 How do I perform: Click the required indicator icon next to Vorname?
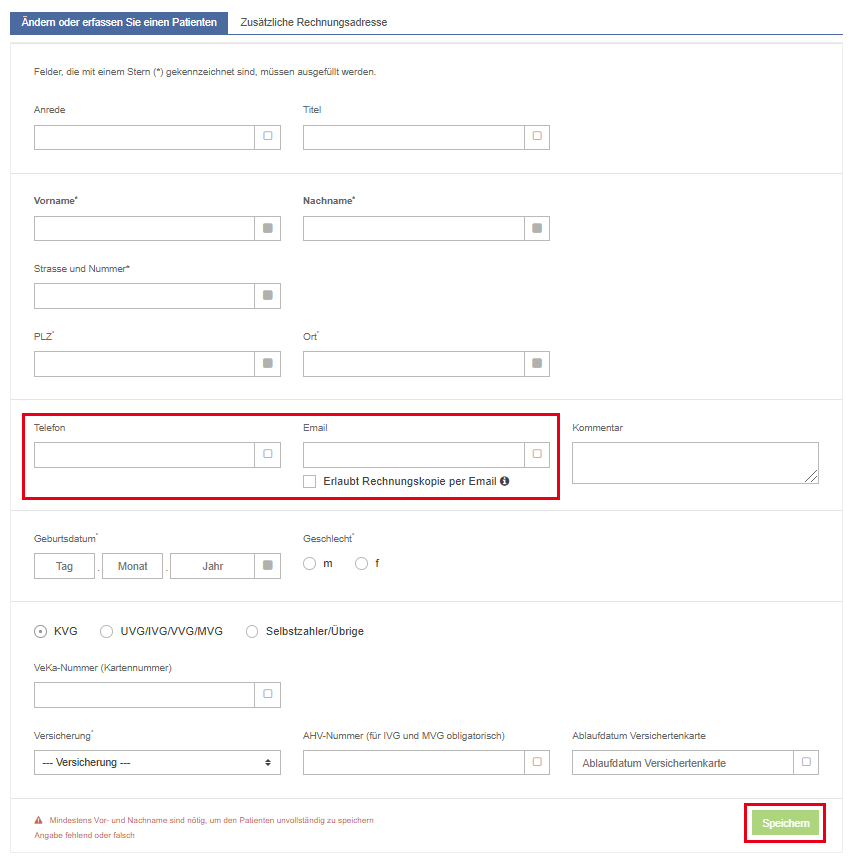coord(268,228)
